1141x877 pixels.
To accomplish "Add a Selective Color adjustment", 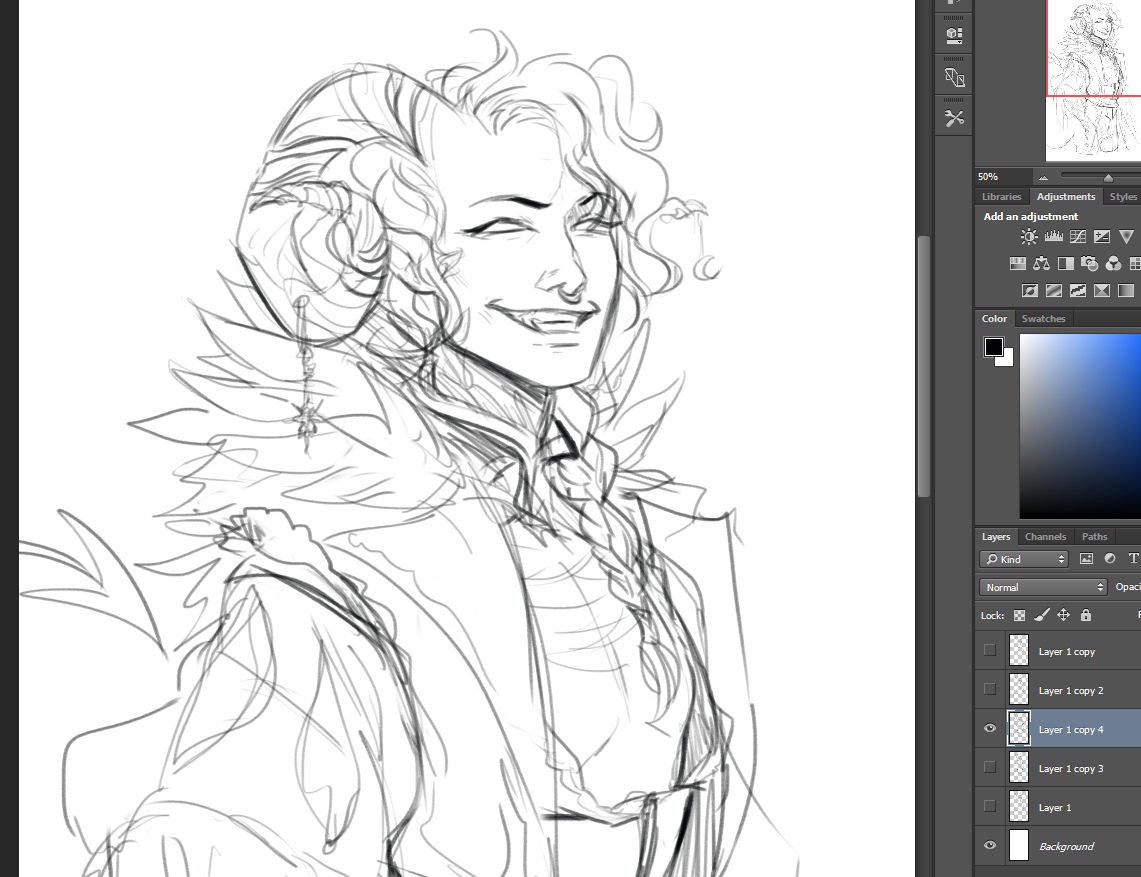I will point(1102,291).
